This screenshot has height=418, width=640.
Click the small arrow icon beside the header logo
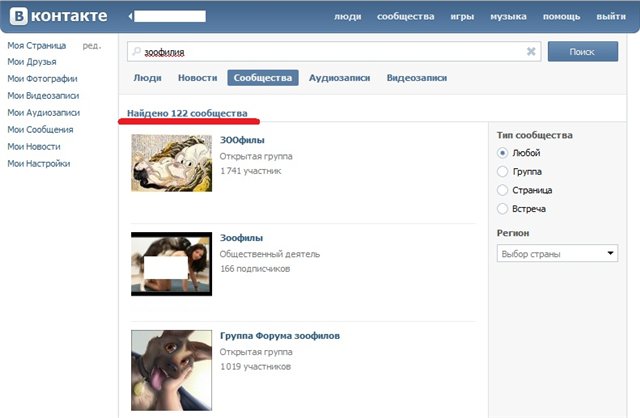click(x=131, y=17)
